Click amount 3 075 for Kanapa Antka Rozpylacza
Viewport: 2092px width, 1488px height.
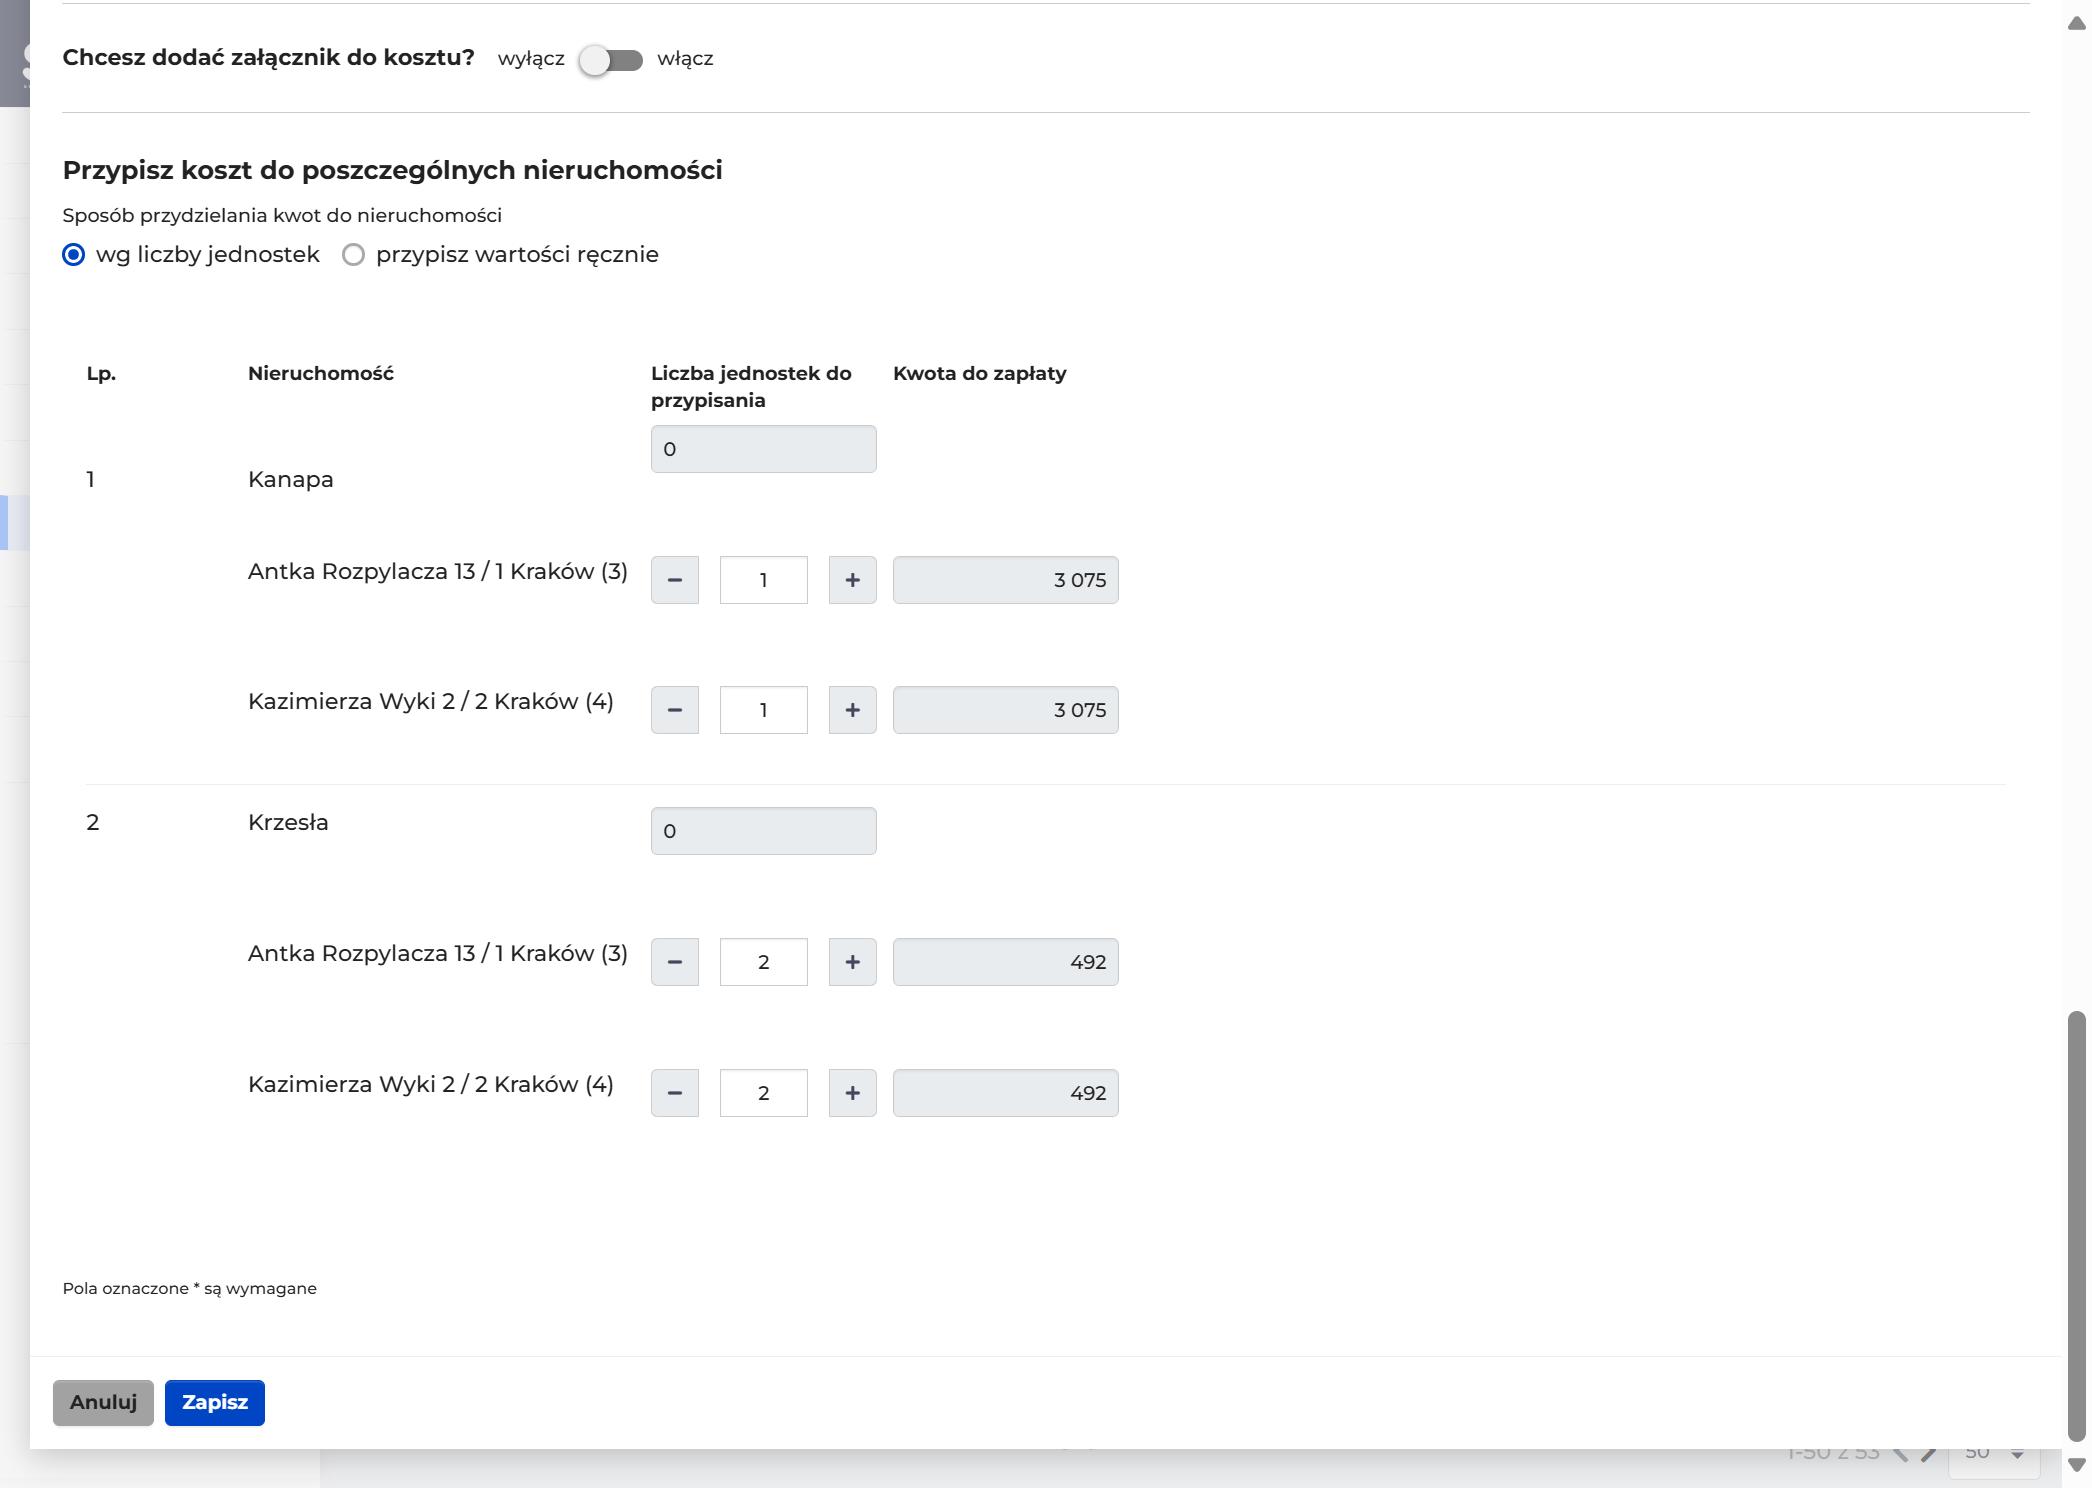pyautogui.click(x=1006, y=580)
